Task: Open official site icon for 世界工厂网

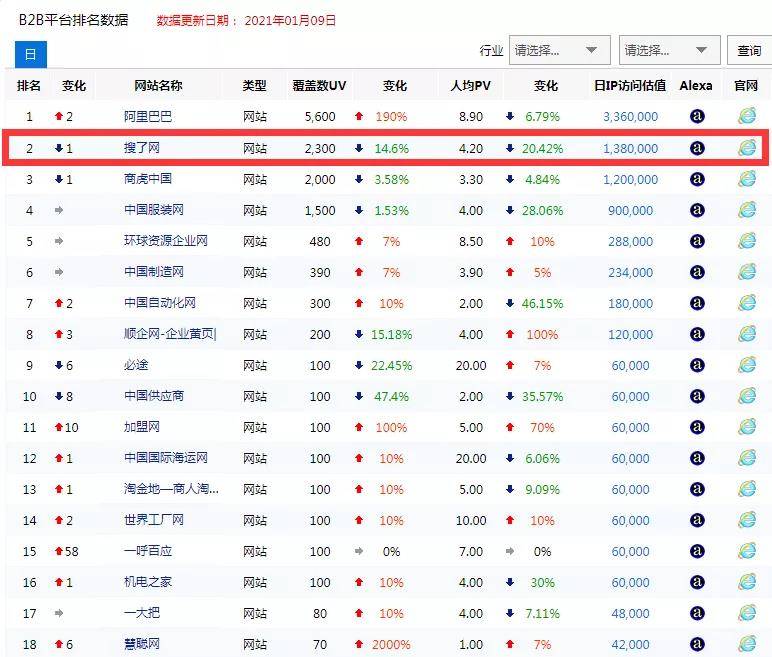Action: pos(747,520)
